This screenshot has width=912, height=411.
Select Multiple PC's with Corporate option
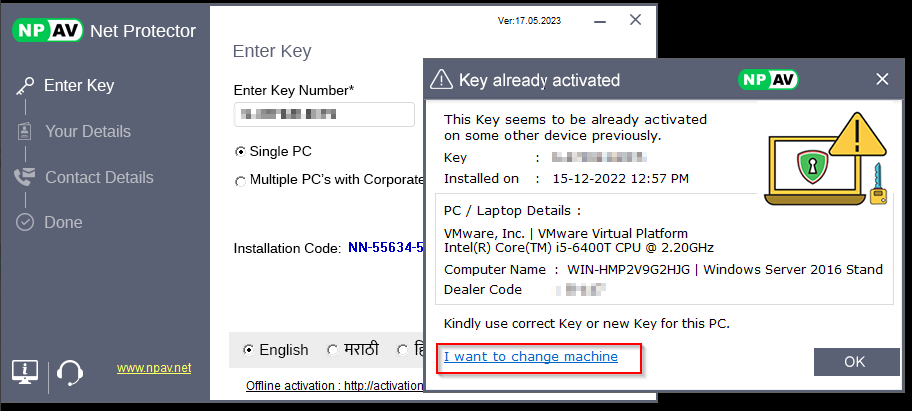[x=240, y=181]
